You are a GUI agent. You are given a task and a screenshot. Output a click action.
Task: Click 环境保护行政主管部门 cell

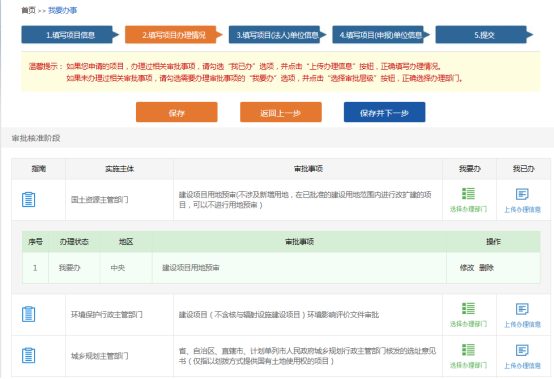(119, 314)
